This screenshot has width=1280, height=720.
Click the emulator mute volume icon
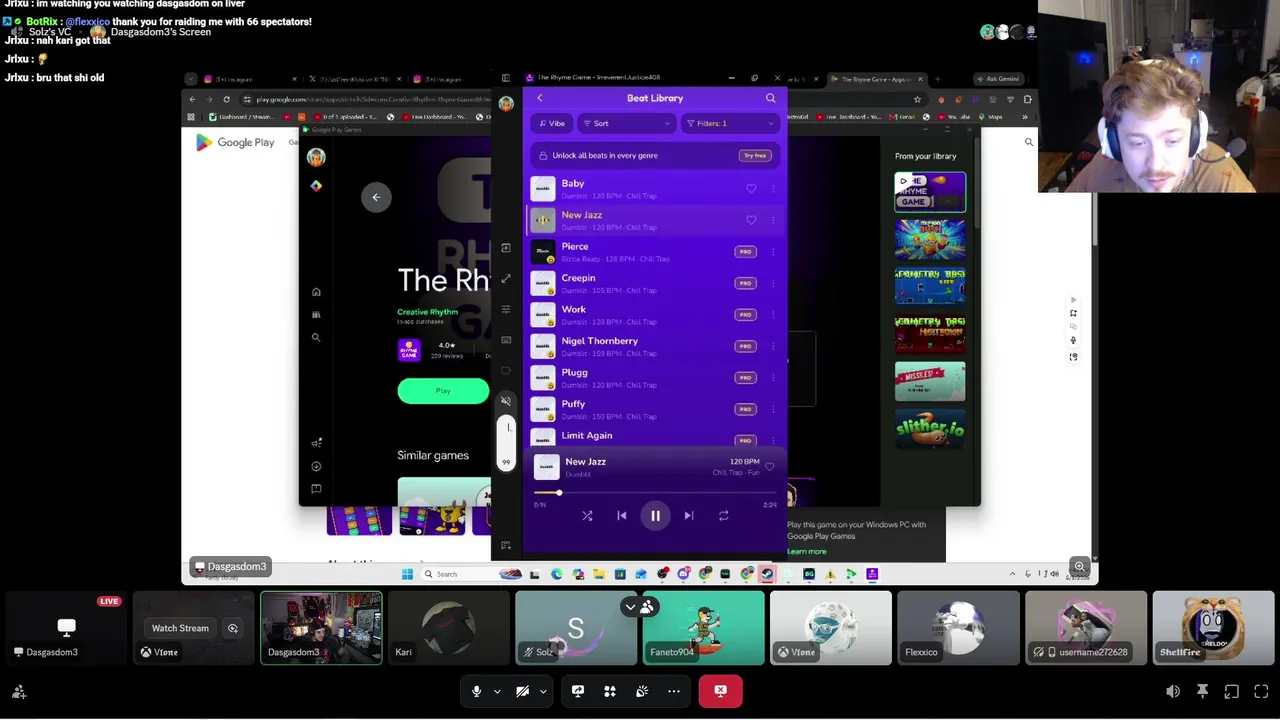(506, 401)
